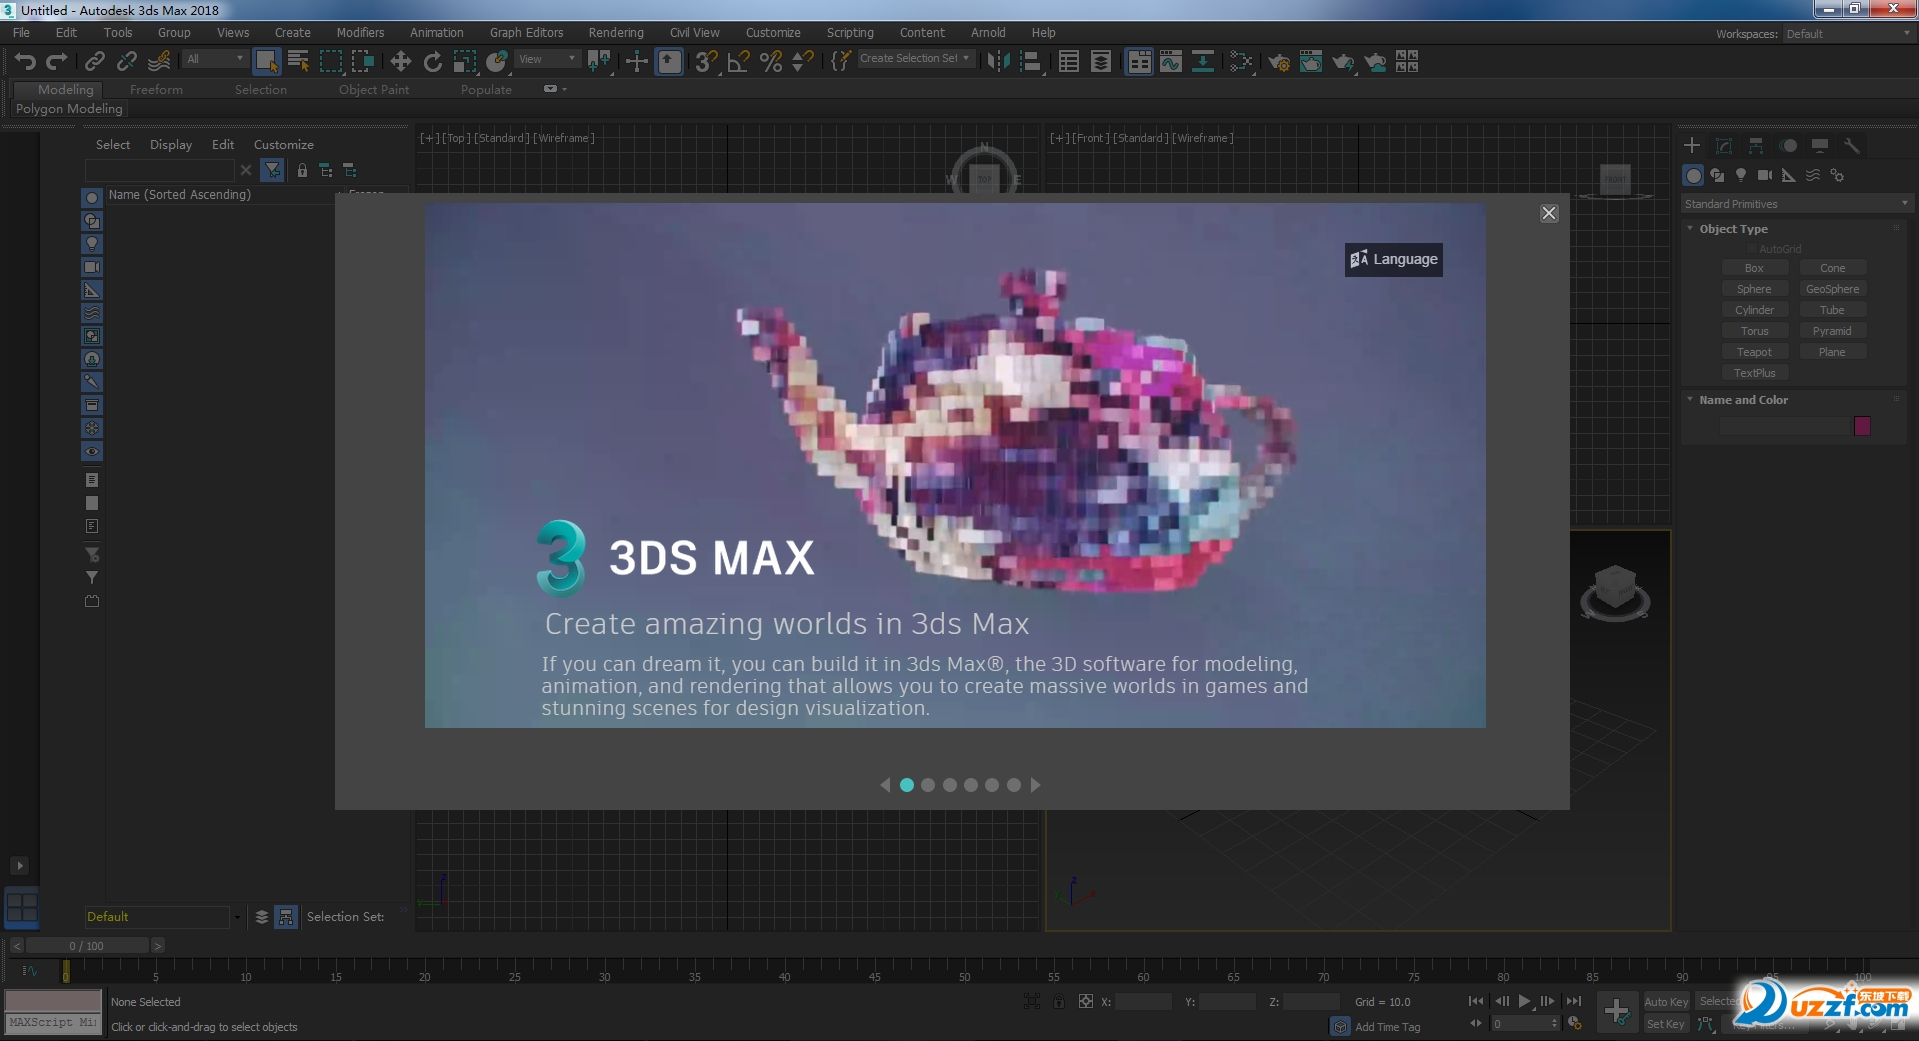The image size is (1919, 1041).
Task: Toggle the Auto Key button
Action: click(x=1666, y=1002)
